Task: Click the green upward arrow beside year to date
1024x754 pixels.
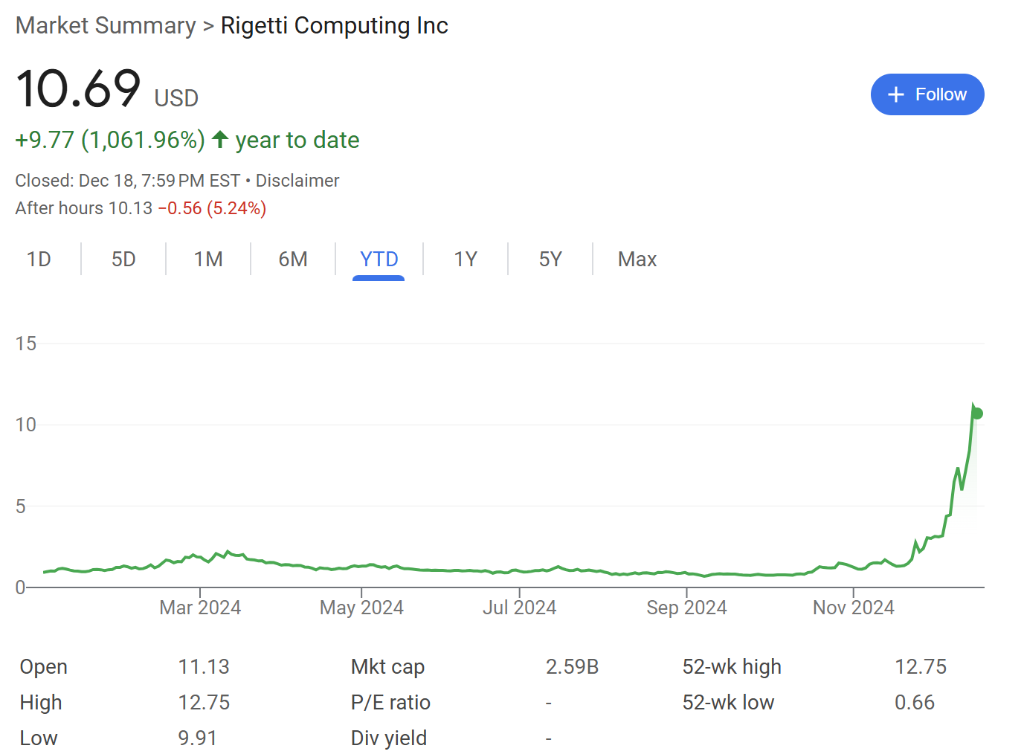Action: point(220,140)
